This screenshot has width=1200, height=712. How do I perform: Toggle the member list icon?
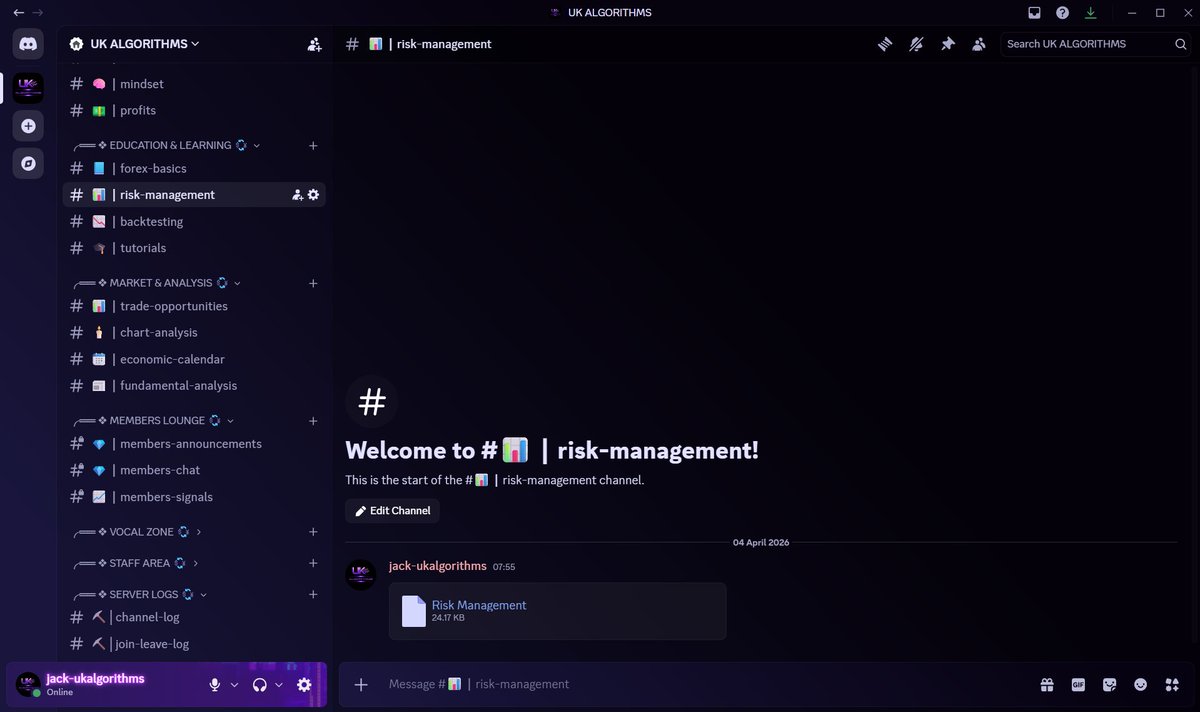click(979, 44)
